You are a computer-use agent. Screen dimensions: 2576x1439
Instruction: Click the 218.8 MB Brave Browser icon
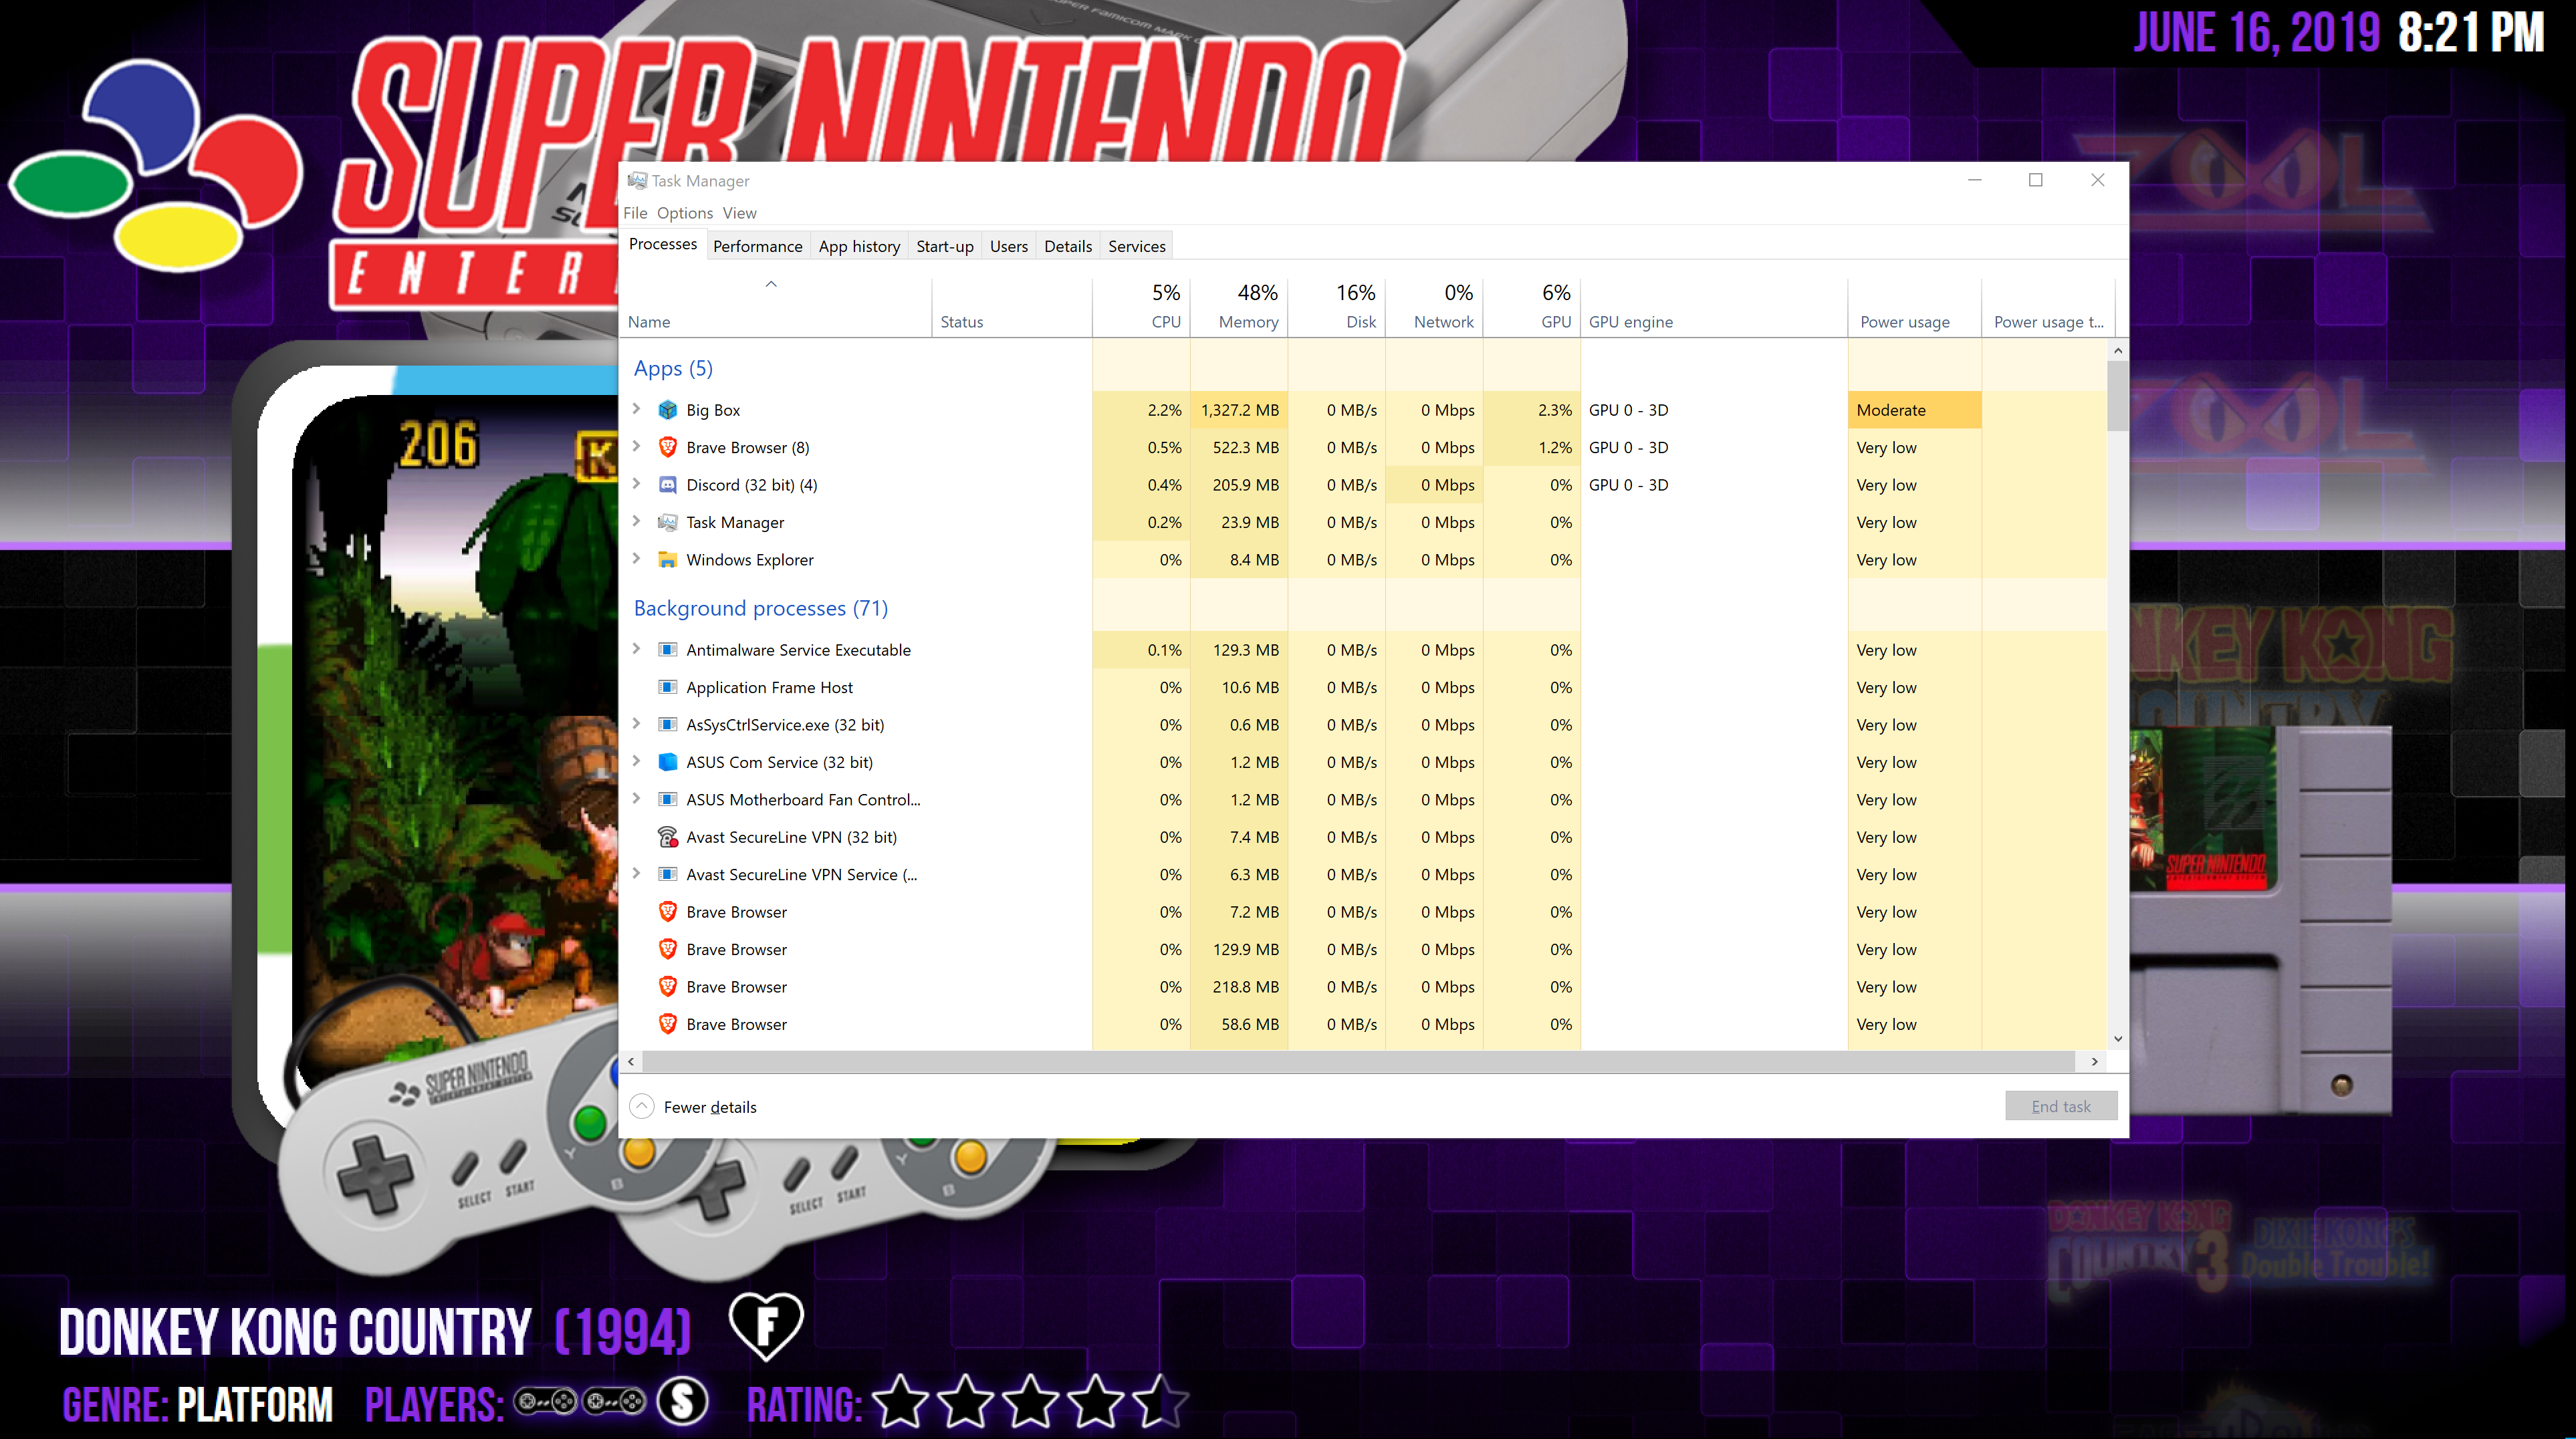(x=667, y=987)
